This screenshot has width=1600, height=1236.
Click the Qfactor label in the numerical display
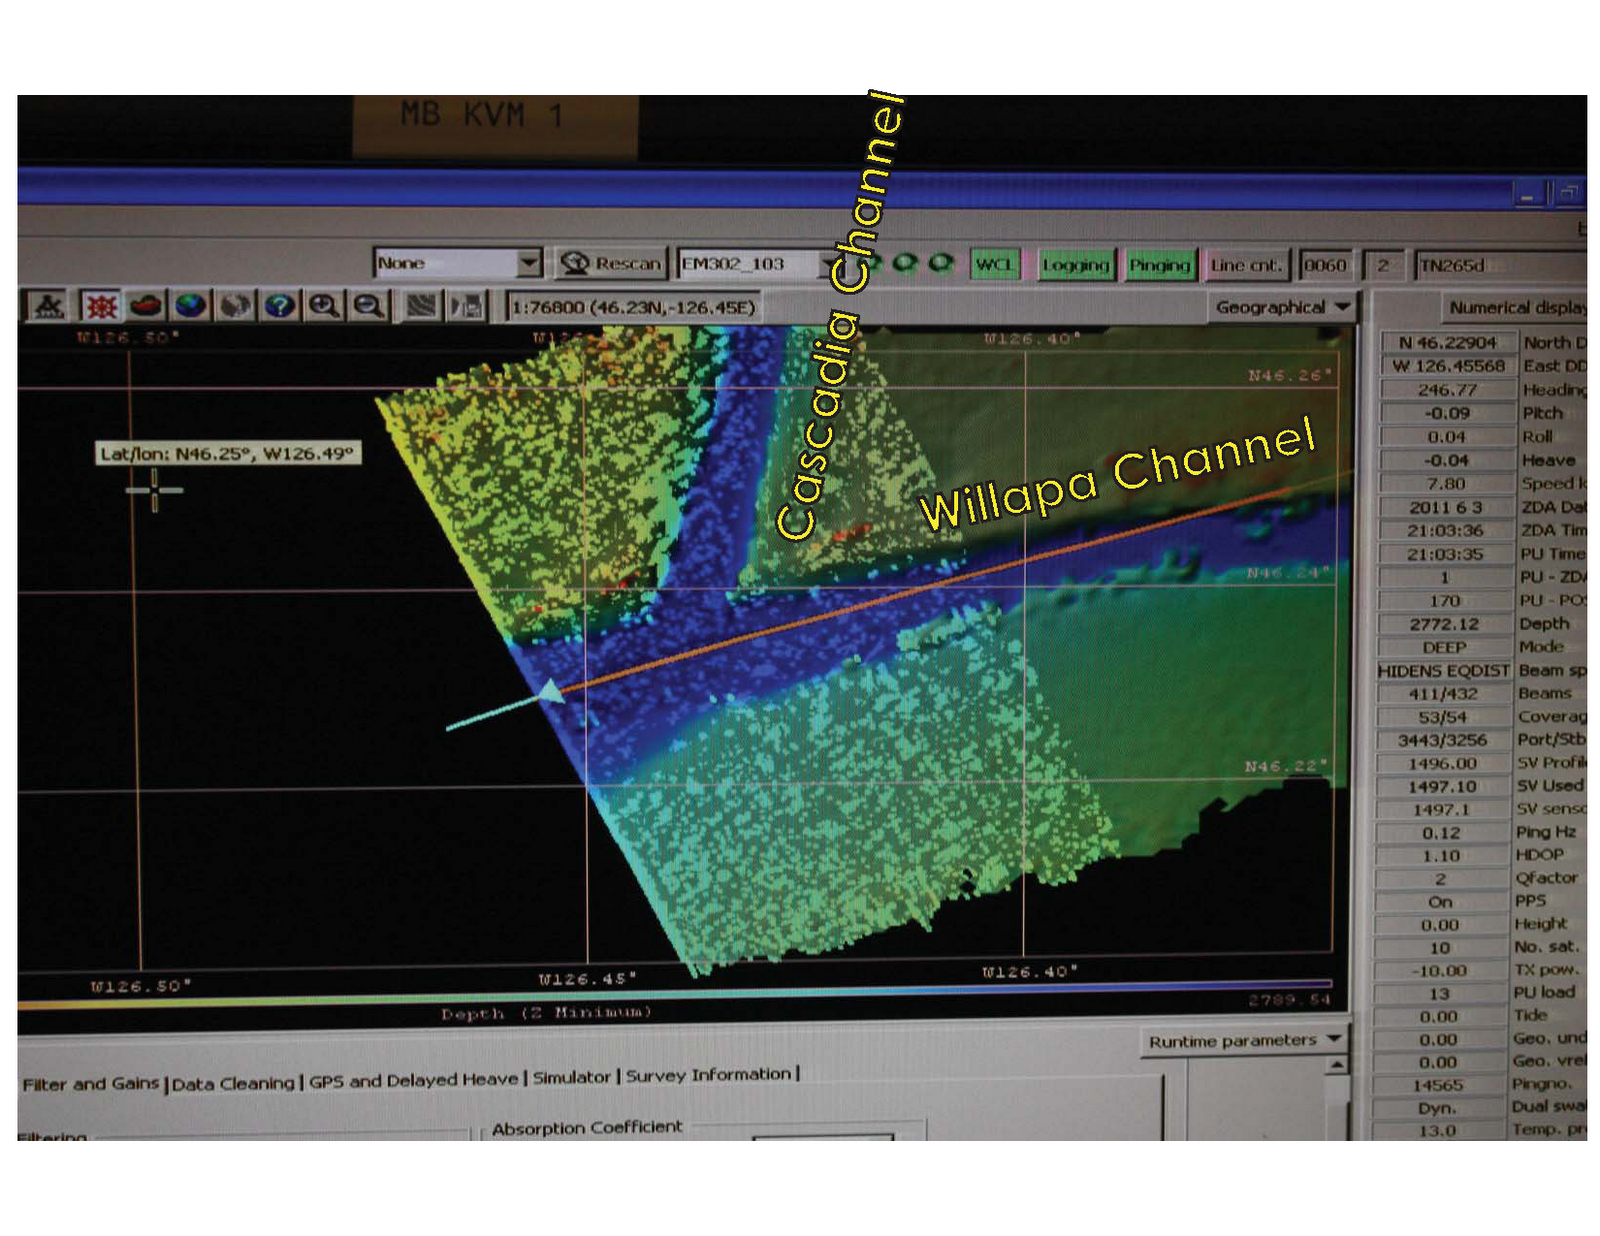click(1546, 878)
